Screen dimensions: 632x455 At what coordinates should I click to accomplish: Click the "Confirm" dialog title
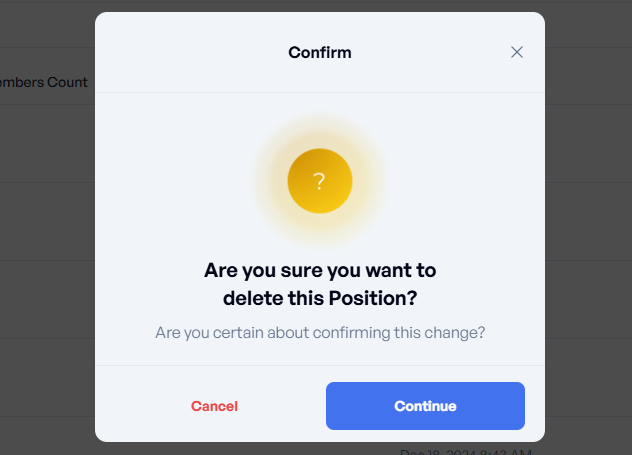(319, 52)
